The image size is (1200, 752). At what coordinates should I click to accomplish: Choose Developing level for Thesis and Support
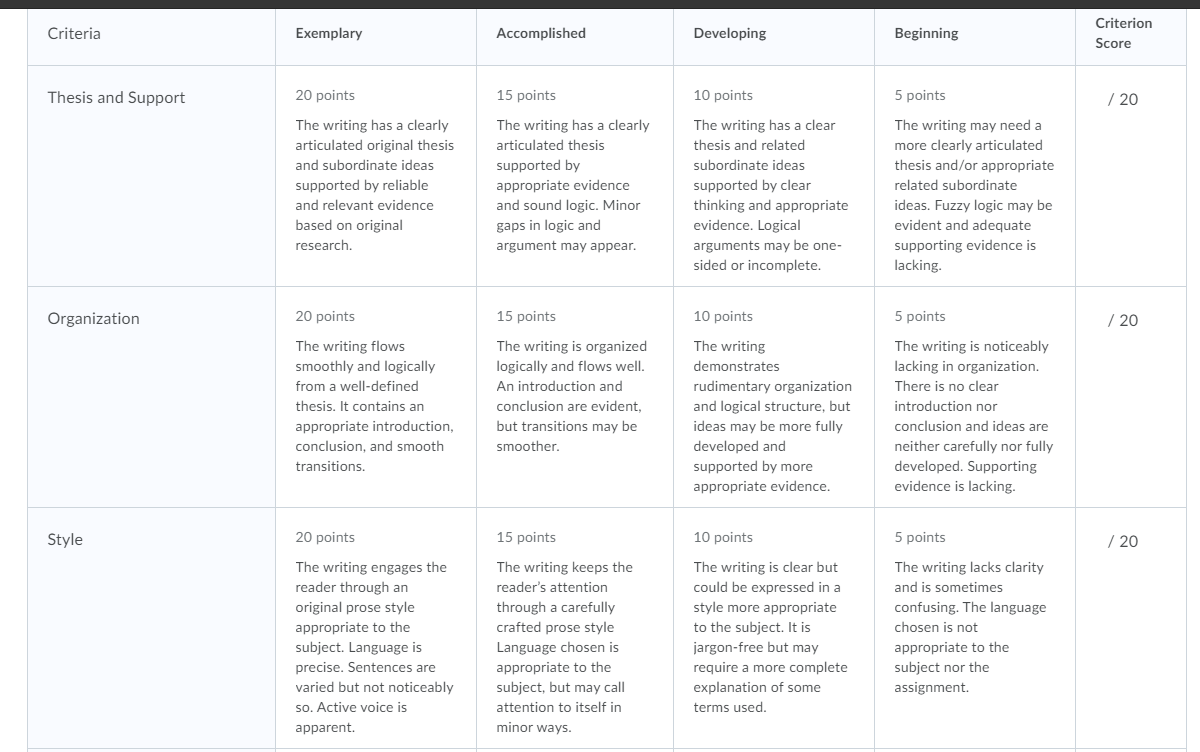coord(774,176)
